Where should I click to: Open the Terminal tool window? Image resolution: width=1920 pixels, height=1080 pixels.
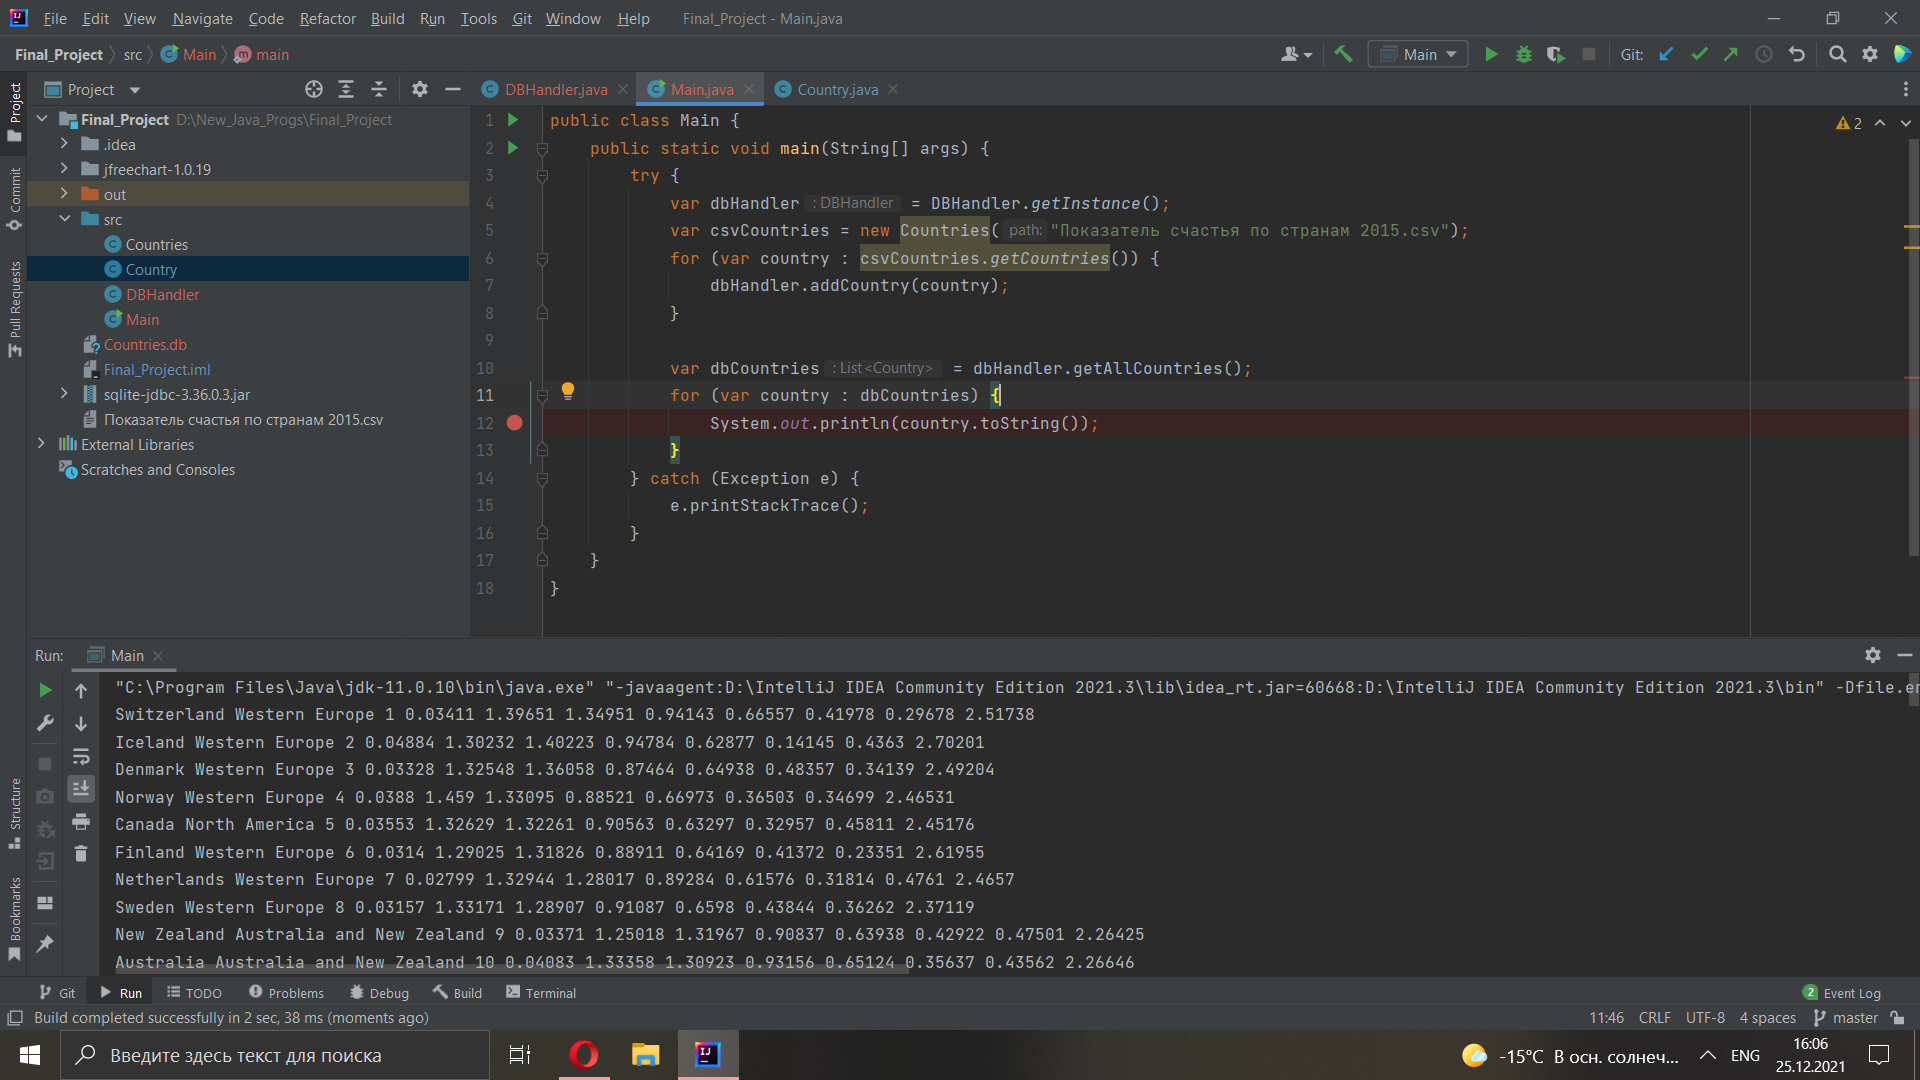click(x=541, y=993)
